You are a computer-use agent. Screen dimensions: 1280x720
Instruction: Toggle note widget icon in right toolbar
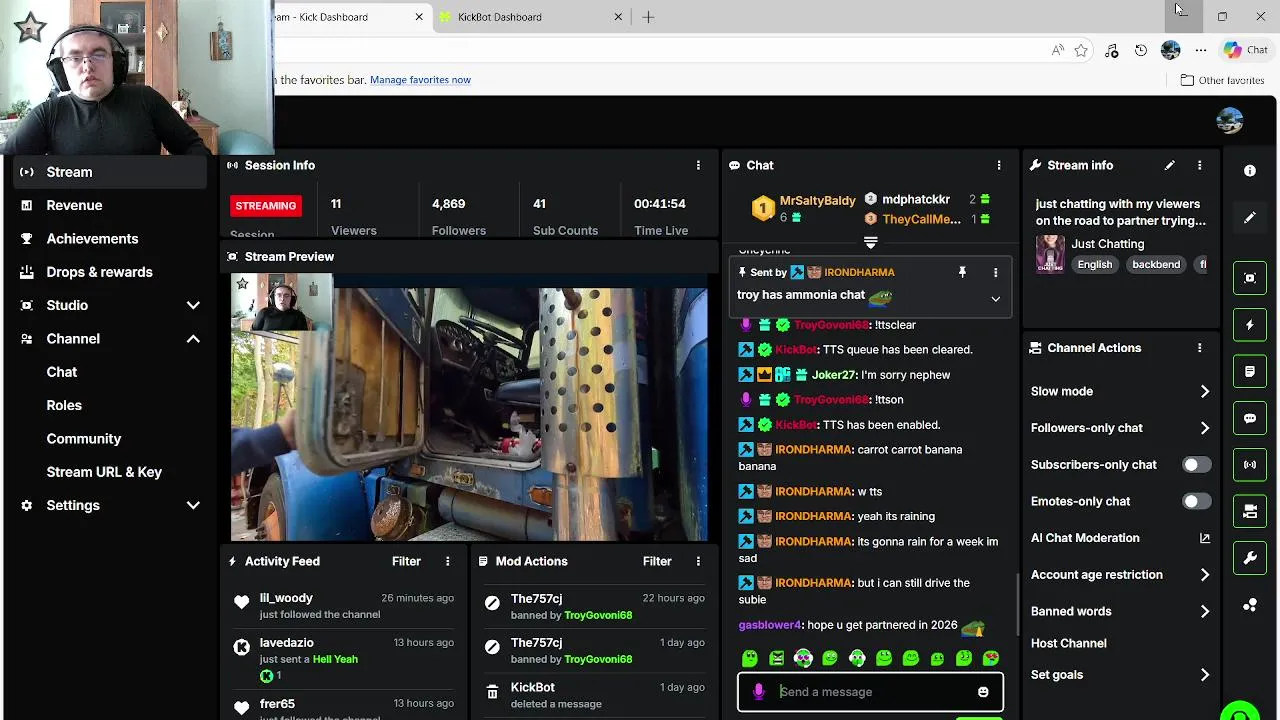click(1249, 371)
